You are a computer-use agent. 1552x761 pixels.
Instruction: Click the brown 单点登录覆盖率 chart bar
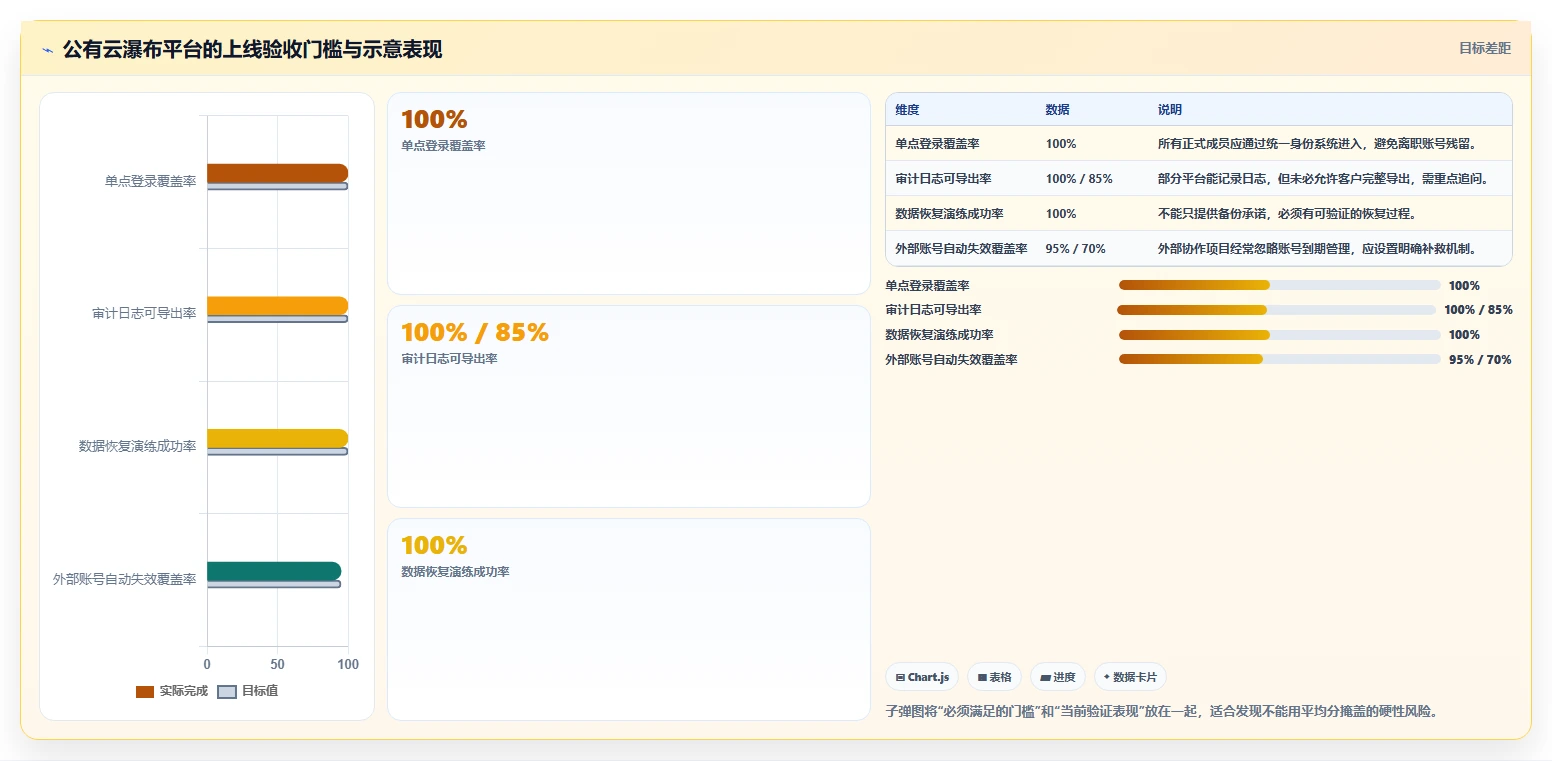coord(277,172)
